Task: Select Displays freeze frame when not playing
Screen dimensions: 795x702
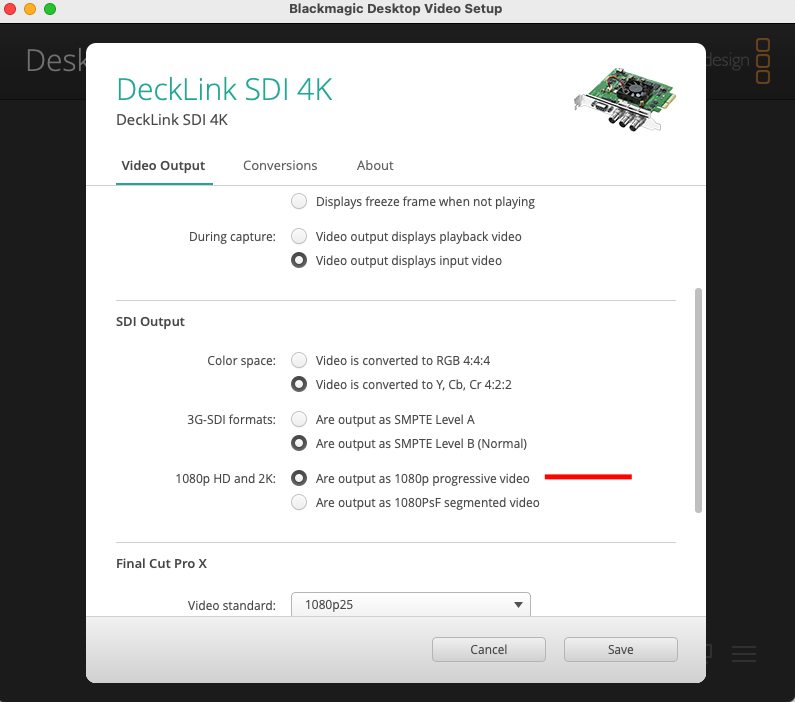Action: [x=299, y=202]
